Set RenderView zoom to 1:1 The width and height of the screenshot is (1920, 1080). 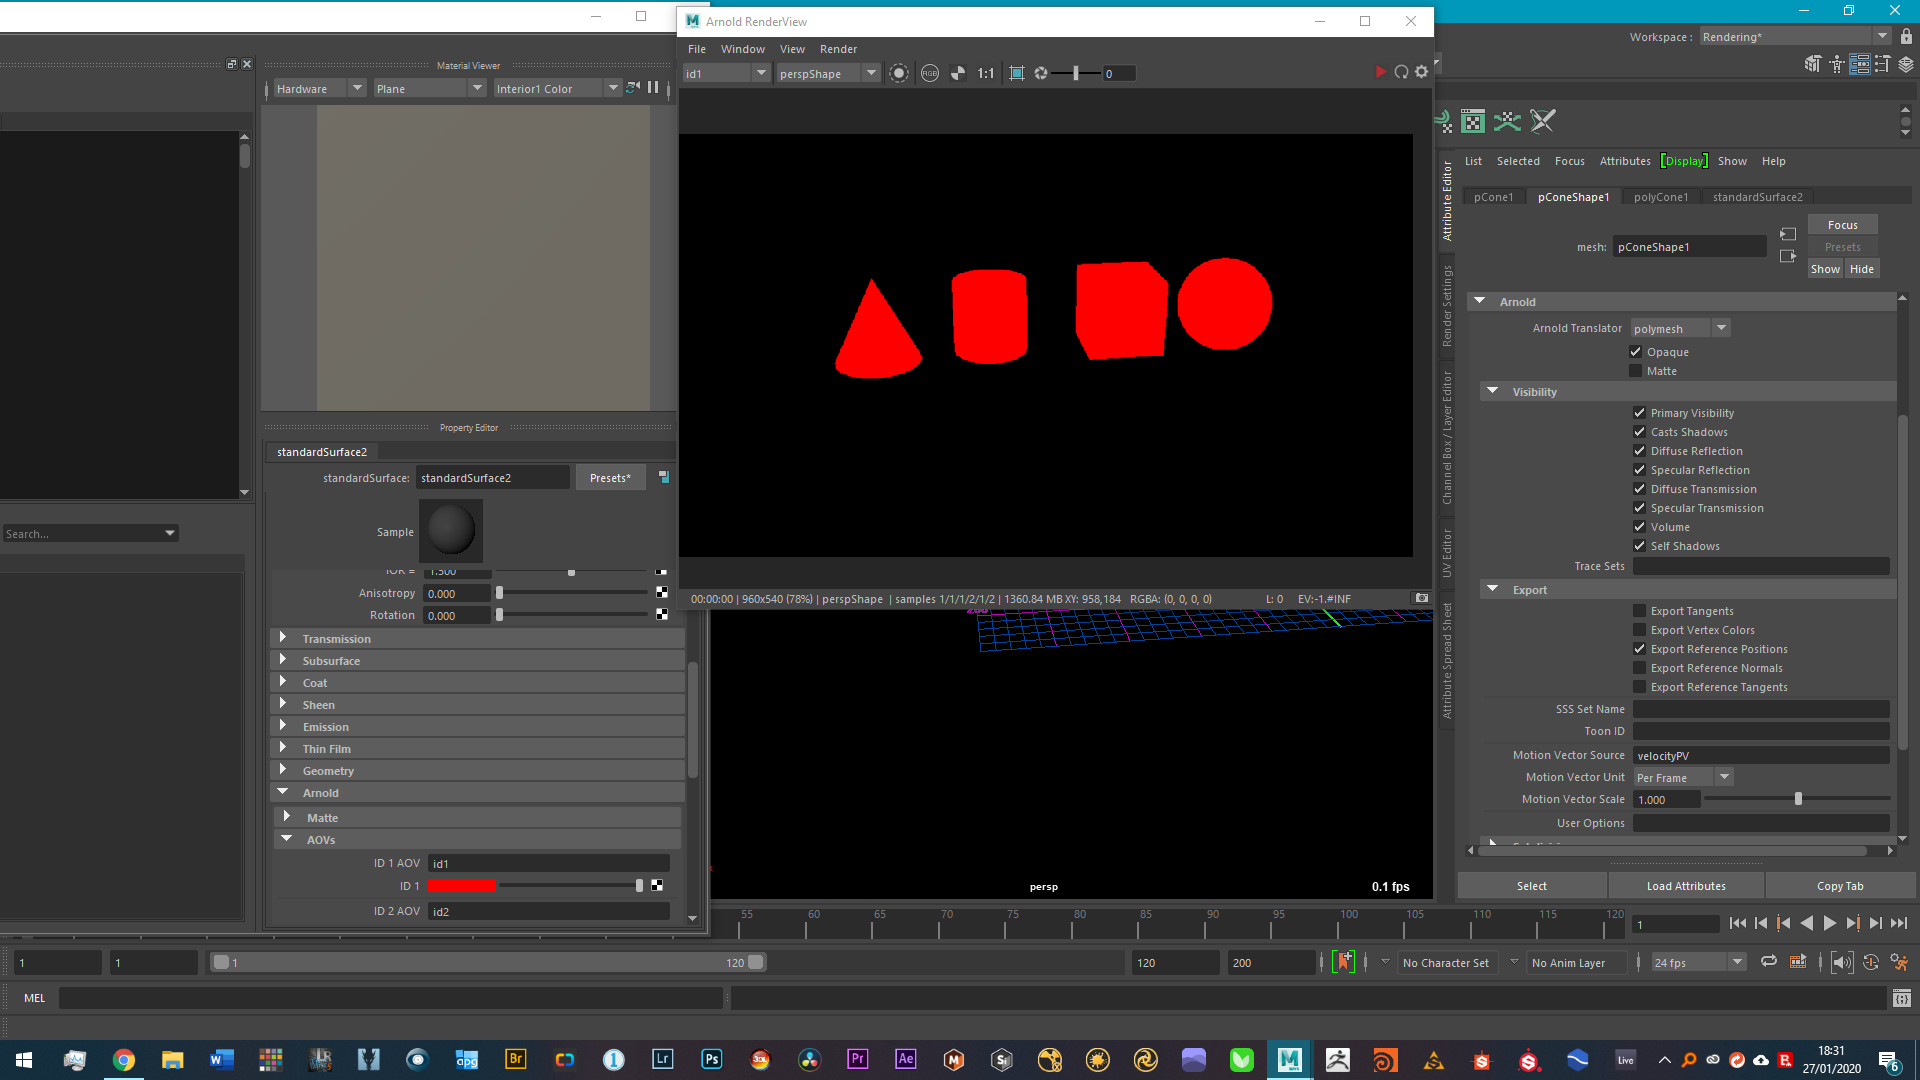pos(985,72)
